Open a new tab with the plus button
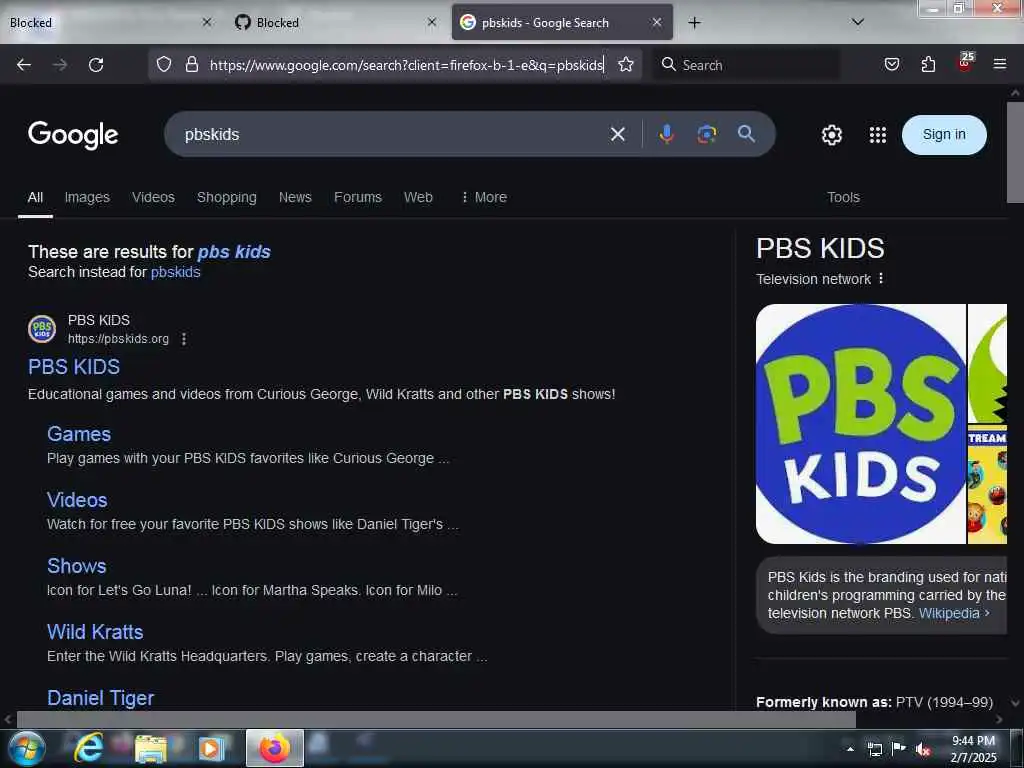Image resolution: width=1024 pixels, height=768 pixels. pyautogui.click(x=694, y=22)
